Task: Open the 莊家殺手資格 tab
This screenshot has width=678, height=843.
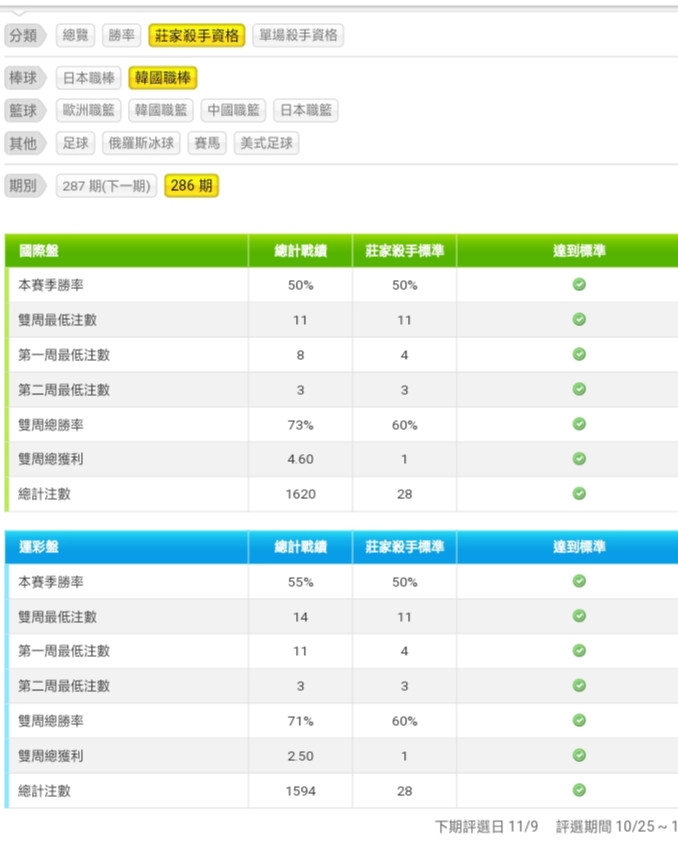Action: point(197,35)
